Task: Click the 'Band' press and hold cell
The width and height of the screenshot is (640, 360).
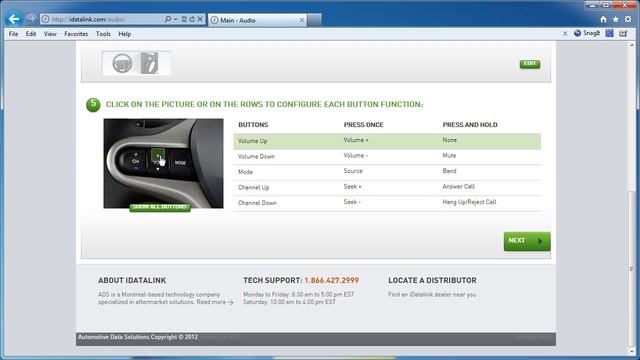Action: click(449, 171)
